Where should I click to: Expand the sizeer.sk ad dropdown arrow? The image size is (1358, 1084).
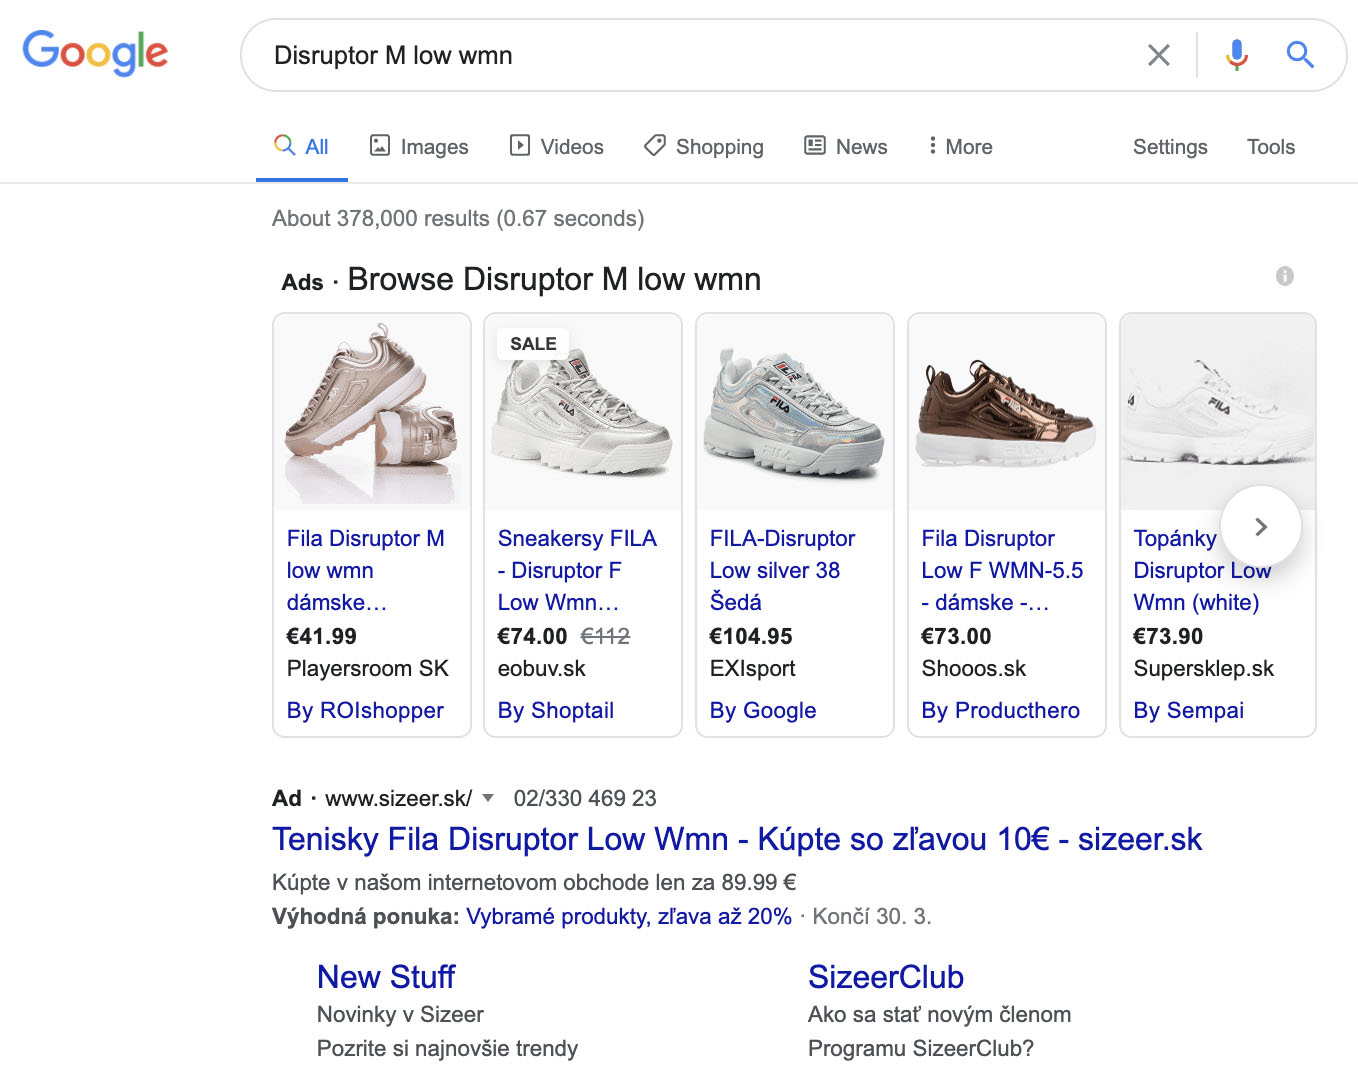[x=488, y=798]
